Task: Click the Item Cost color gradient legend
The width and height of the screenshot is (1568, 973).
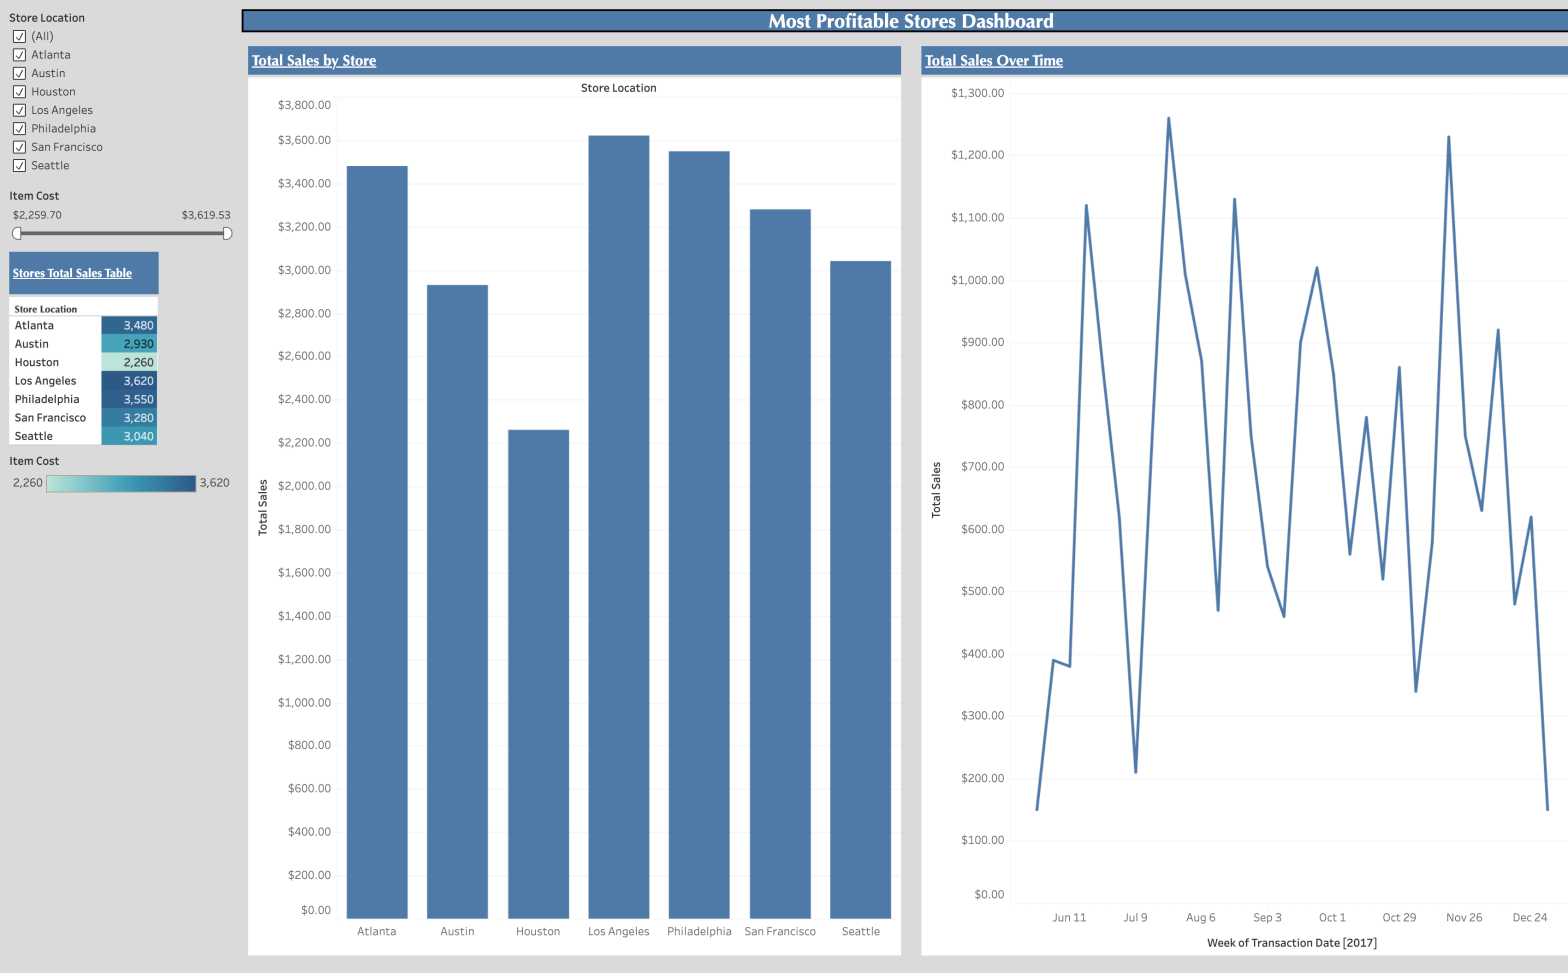Action: 121,483
